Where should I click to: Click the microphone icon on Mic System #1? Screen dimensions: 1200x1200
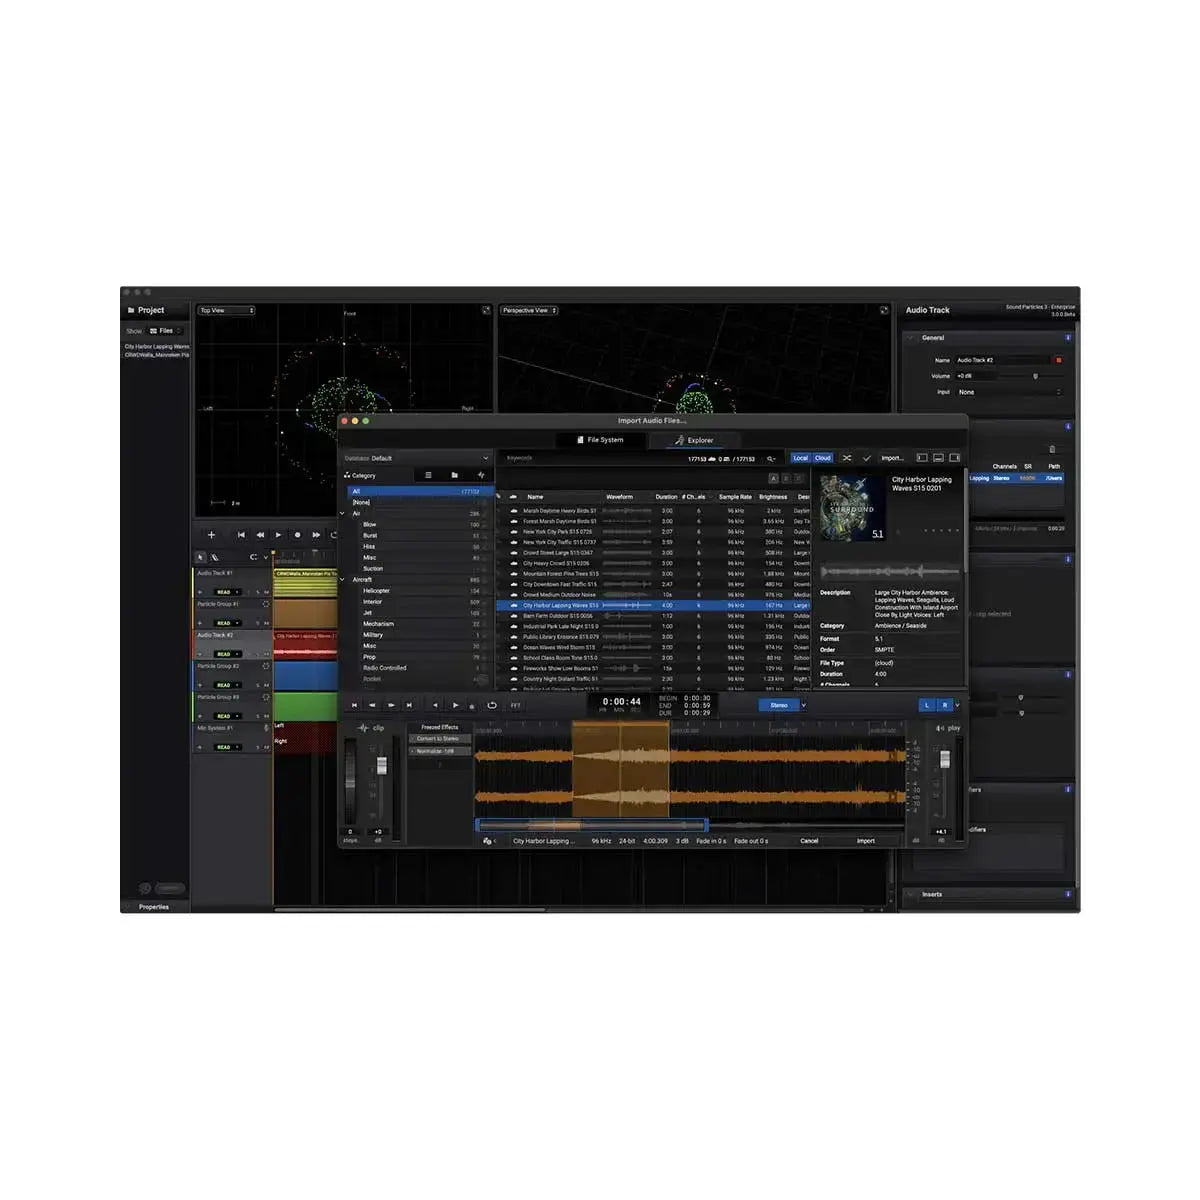click(266, 728)
